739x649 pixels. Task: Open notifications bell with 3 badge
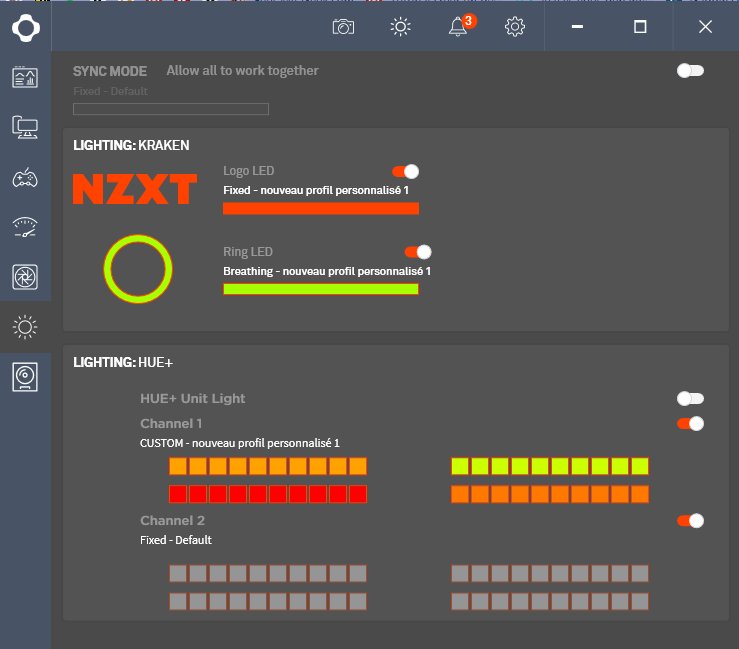pyautogui.click(x=458, y=27)
